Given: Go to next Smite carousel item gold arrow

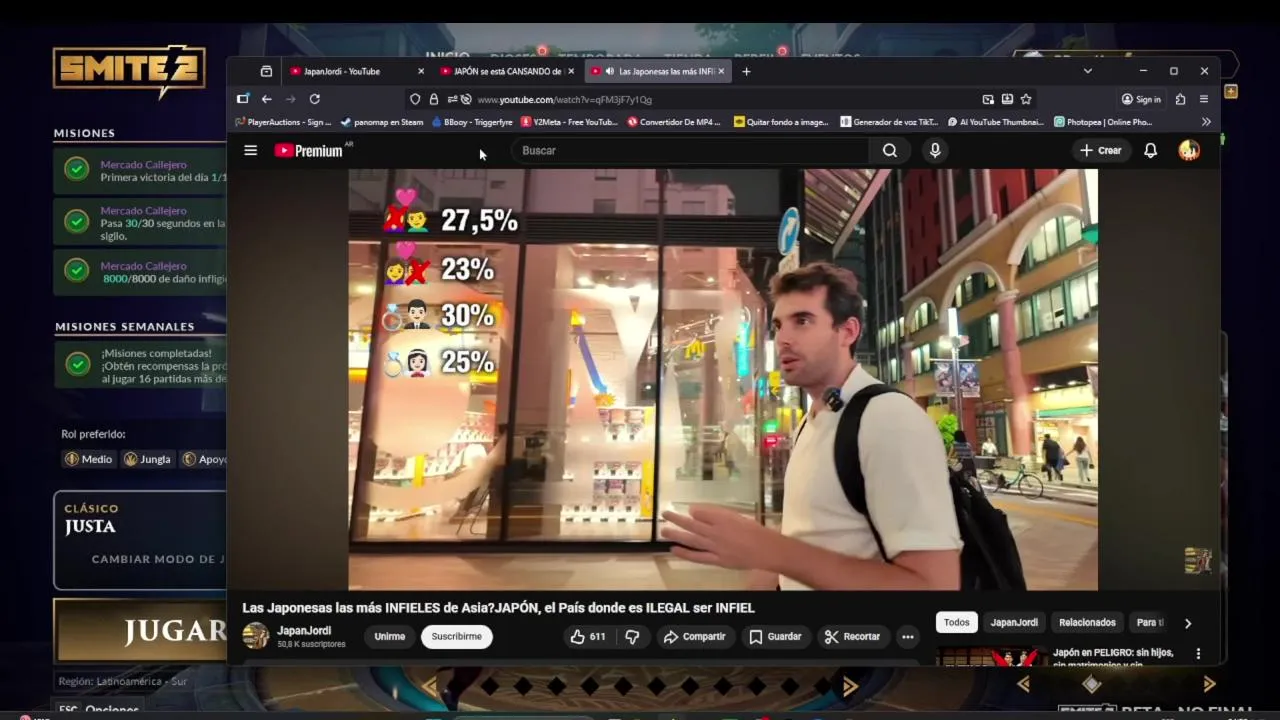Looking at the screenshot, I should point(850,686).
